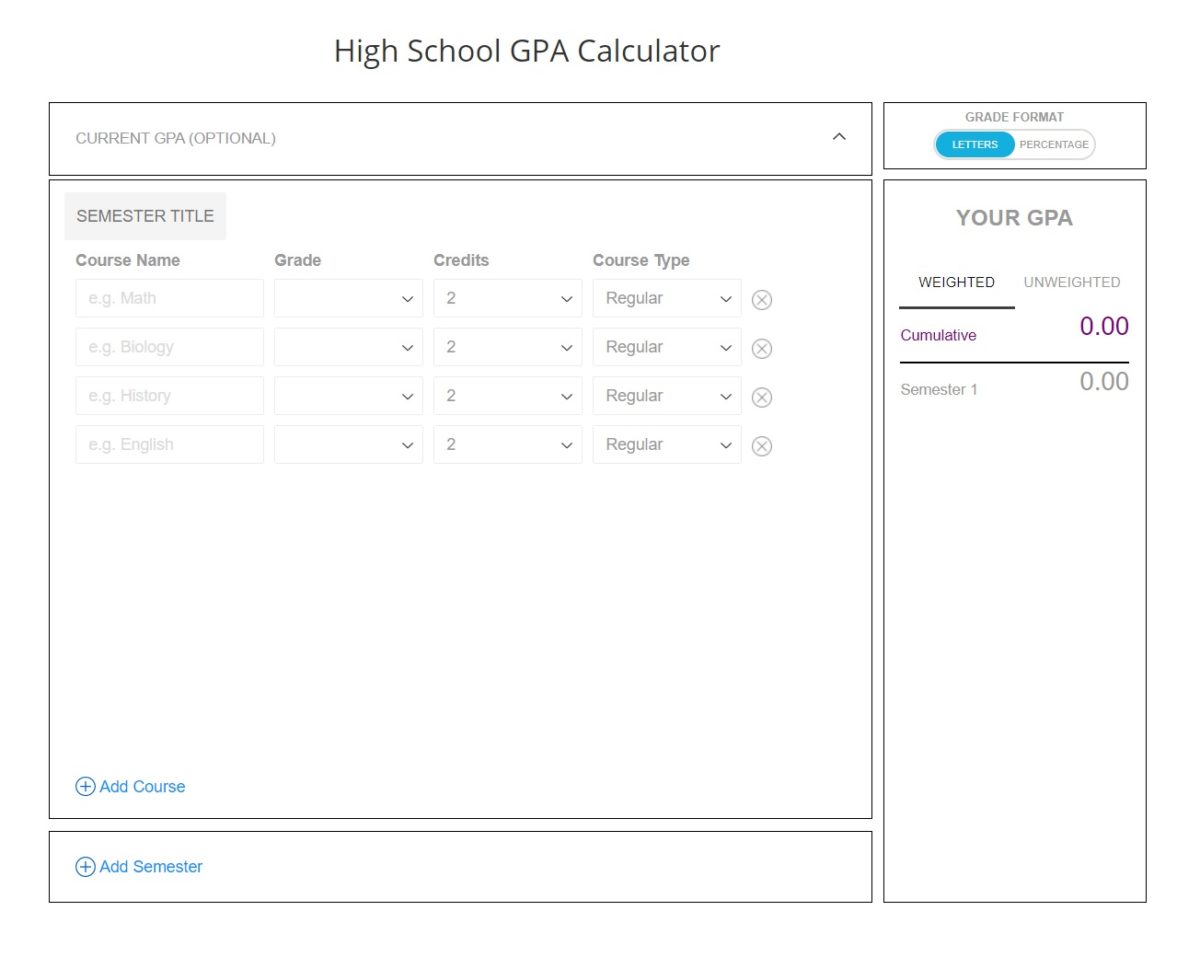Select the Weighted GPA tab
The image size is (1200, 957).
956,282
